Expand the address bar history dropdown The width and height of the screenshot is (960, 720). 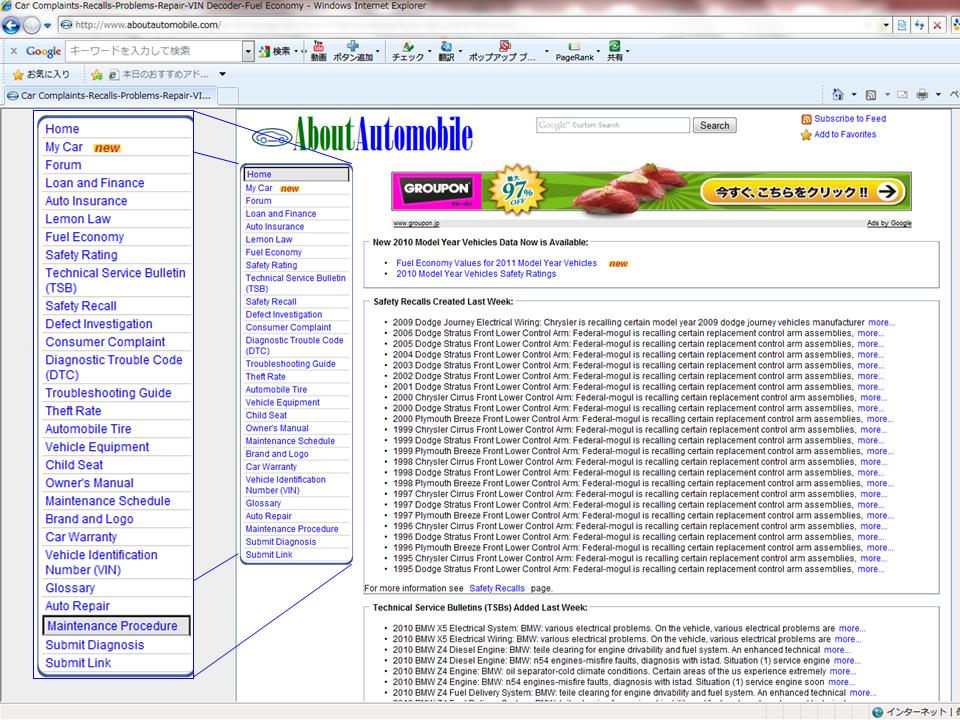tap(886, 26)
